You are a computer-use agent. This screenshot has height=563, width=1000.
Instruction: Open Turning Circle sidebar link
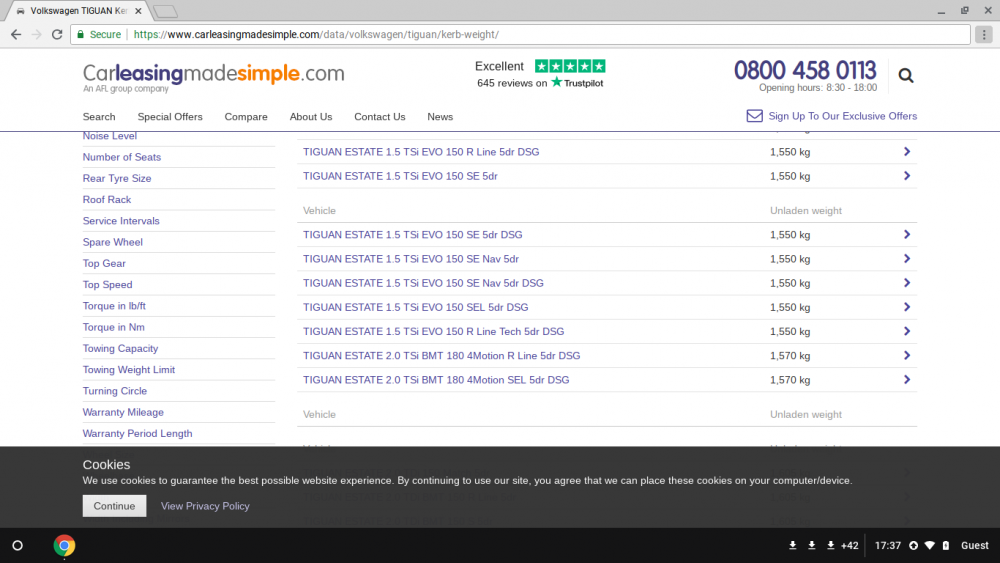pyautogui.click(x=115, y=391)
